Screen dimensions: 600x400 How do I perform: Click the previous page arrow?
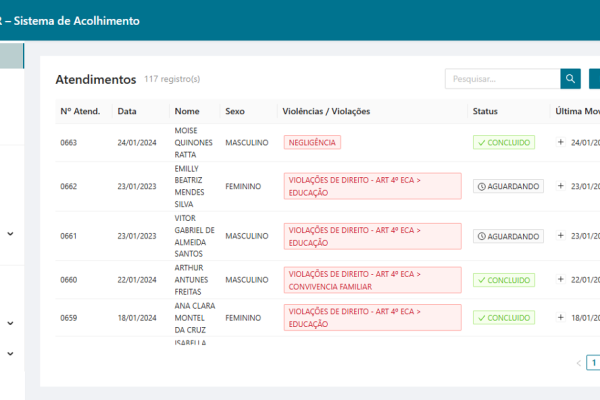coord(578,363)
